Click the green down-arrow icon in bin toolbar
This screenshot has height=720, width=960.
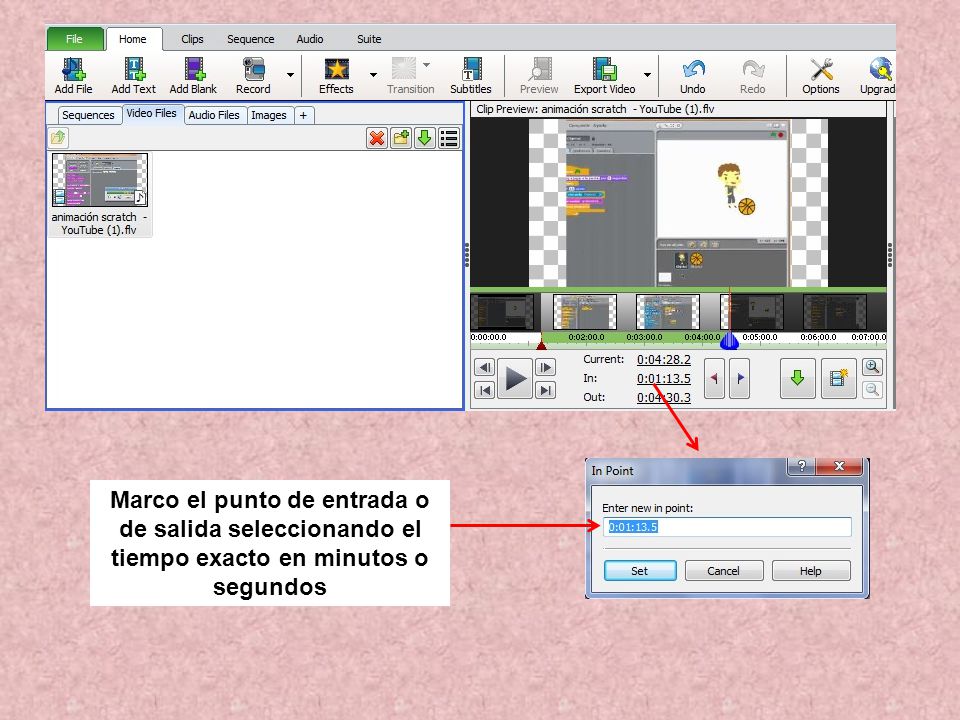pyautogui.click(x=424, y=138)
